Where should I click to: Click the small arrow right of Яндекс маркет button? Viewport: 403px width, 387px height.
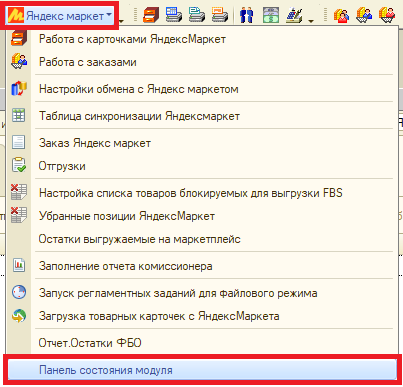(x=121, y=22)
